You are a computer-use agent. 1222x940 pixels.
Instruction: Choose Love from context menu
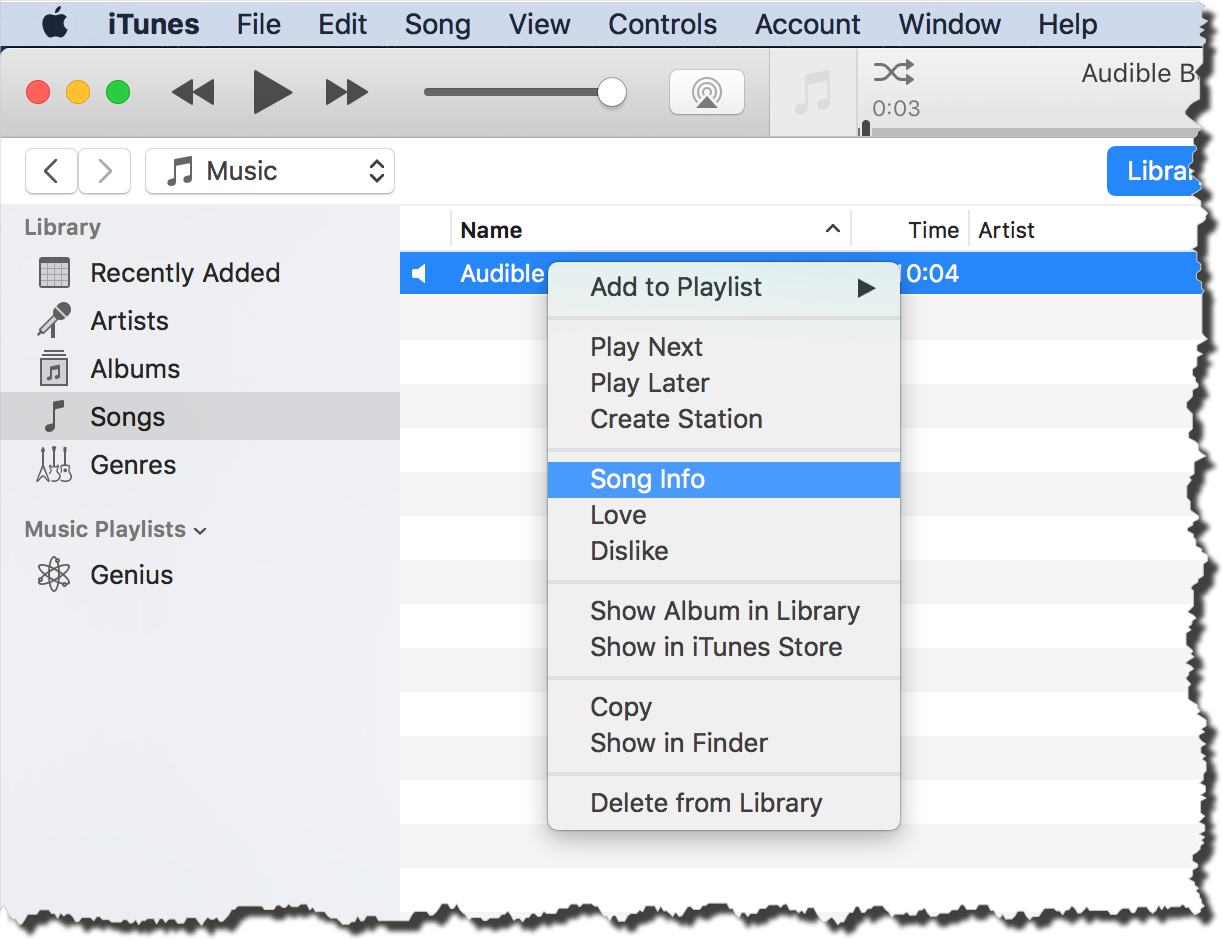724,515
